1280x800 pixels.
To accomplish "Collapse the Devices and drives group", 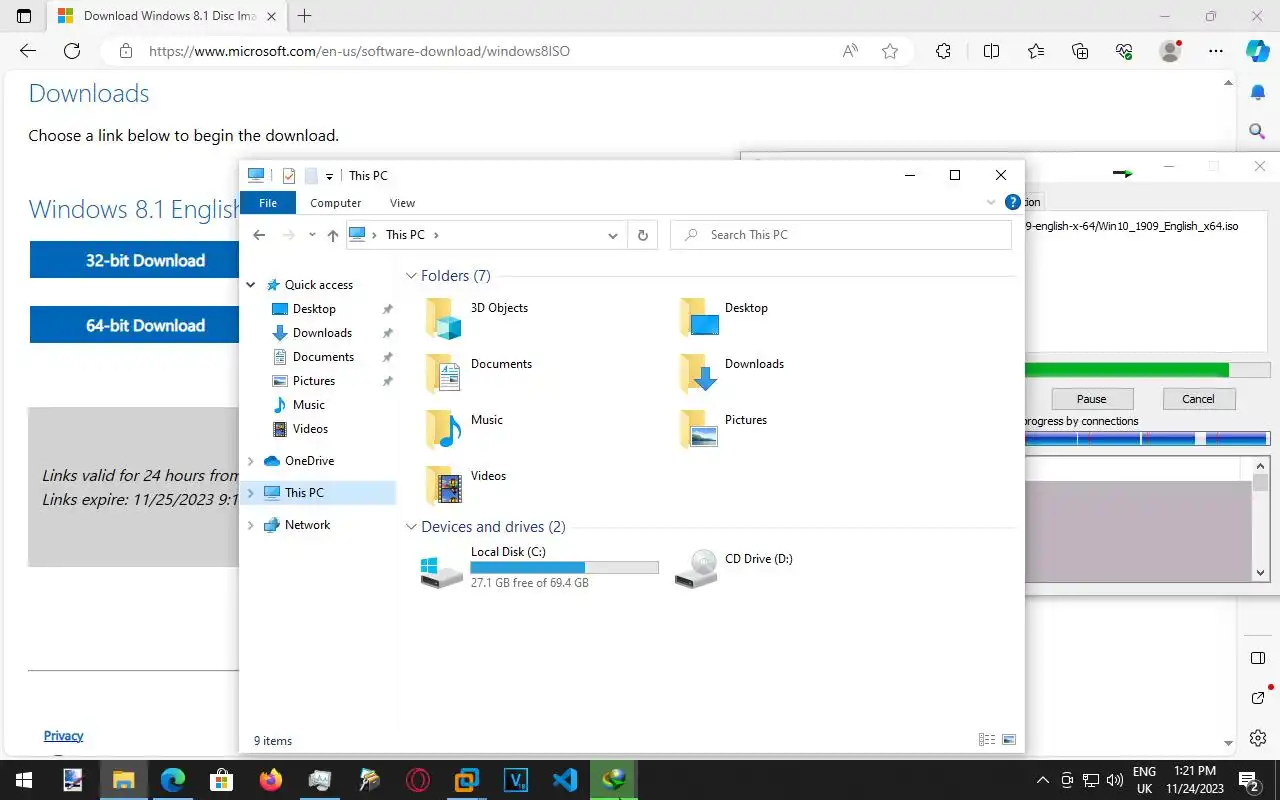I will click(x=411, y=527).
